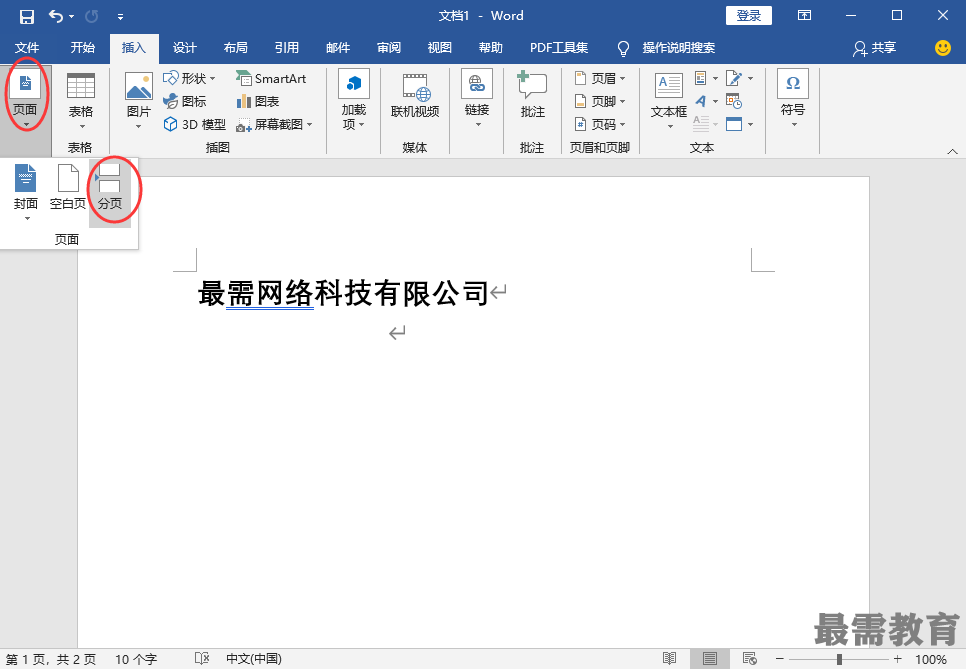The width and height of the screenshot is (966, 669).
Task: Insert a 3D 模型
Action: pos(195,124)
